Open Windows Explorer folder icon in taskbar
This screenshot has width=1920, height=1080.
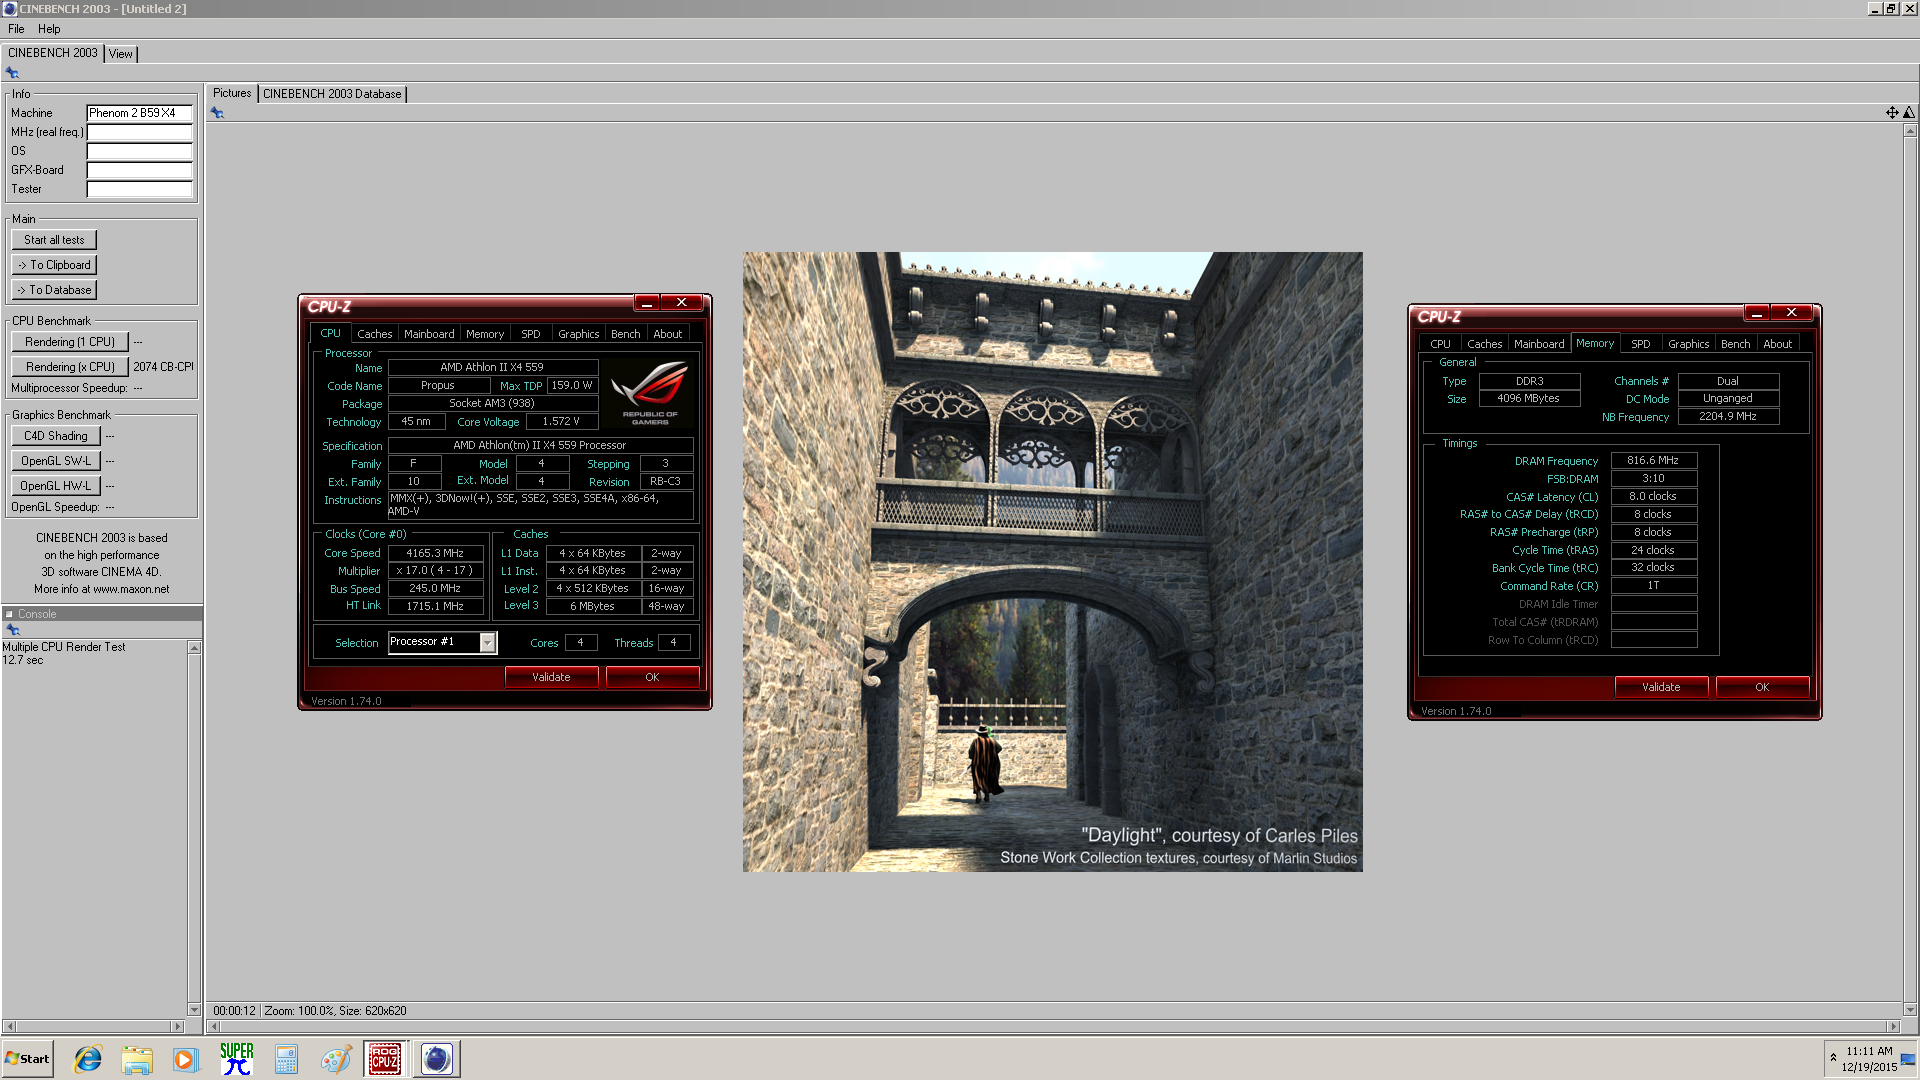click(137, 1059)
